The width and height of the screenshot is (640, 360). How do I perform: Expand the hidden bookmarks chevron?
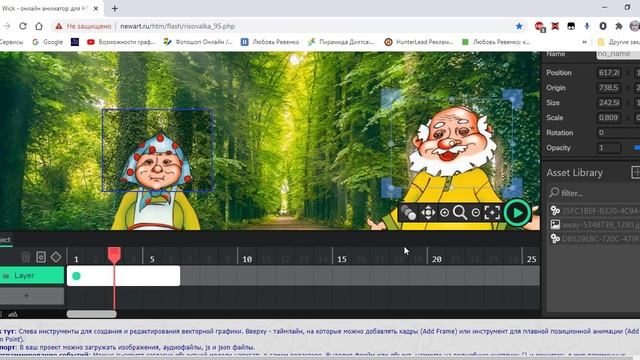point(584,42)
